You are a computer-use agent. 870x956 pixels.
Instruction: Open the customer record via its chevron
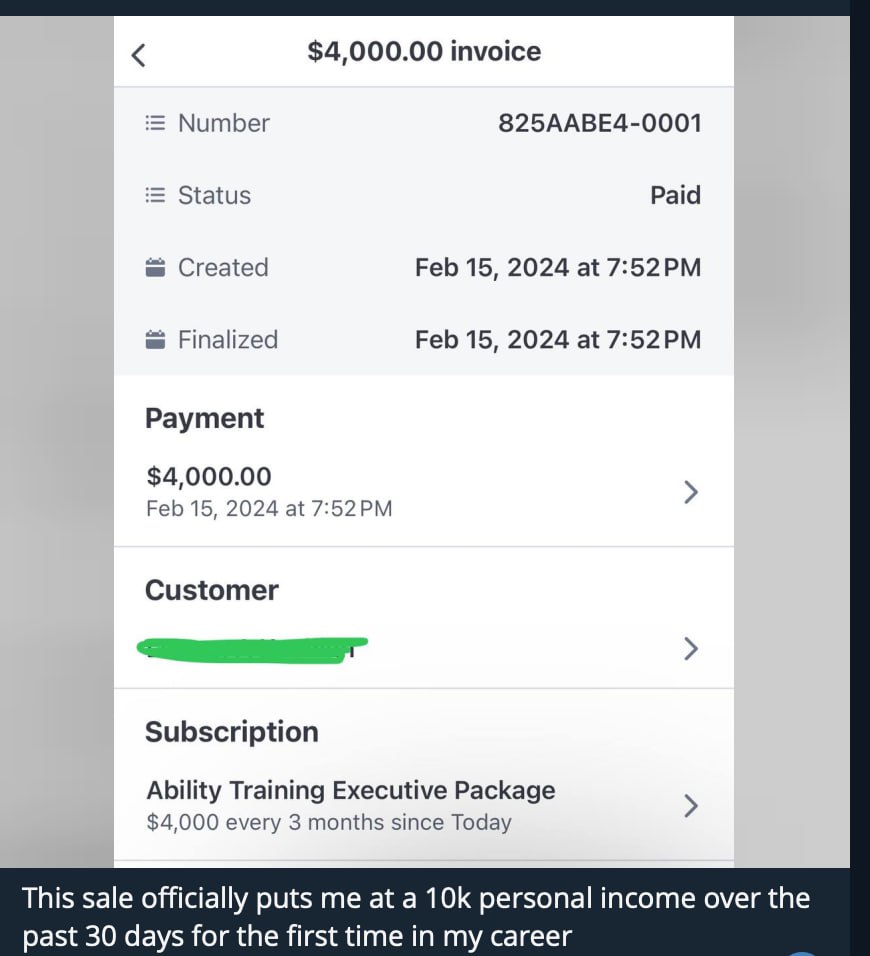coord(690,649)
